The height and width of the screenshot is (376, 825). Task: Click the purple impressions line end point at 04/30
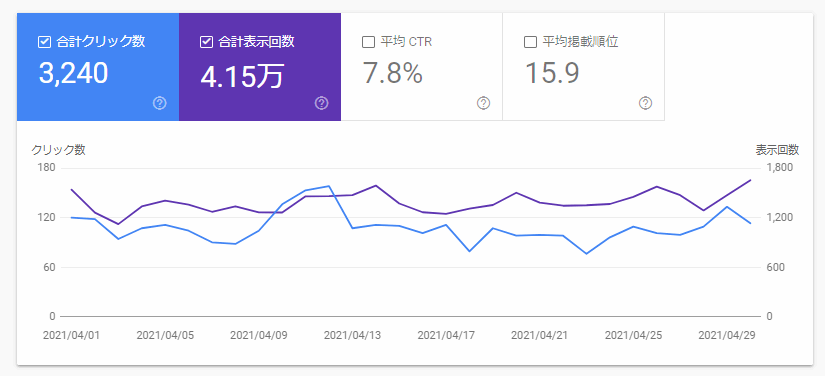point(750,180)
